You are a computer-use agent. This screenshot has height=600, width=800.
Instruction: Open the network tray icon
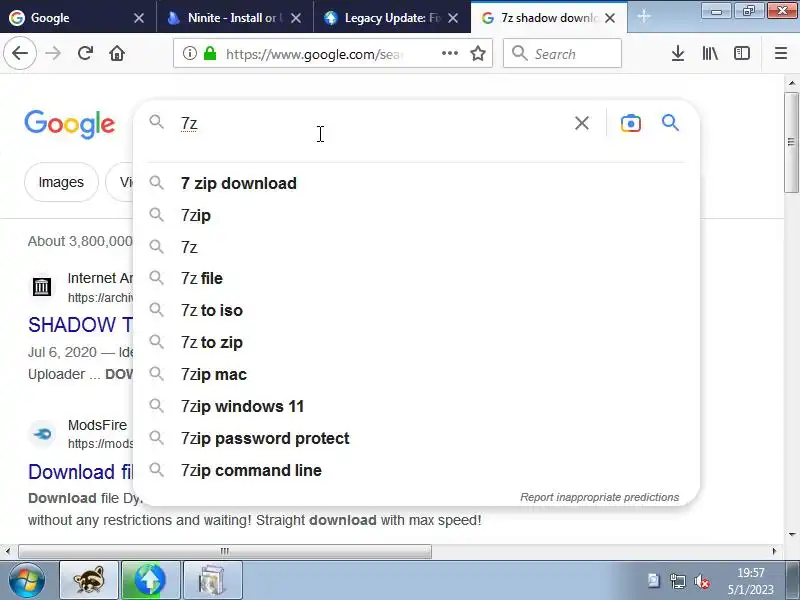[678, 581]
